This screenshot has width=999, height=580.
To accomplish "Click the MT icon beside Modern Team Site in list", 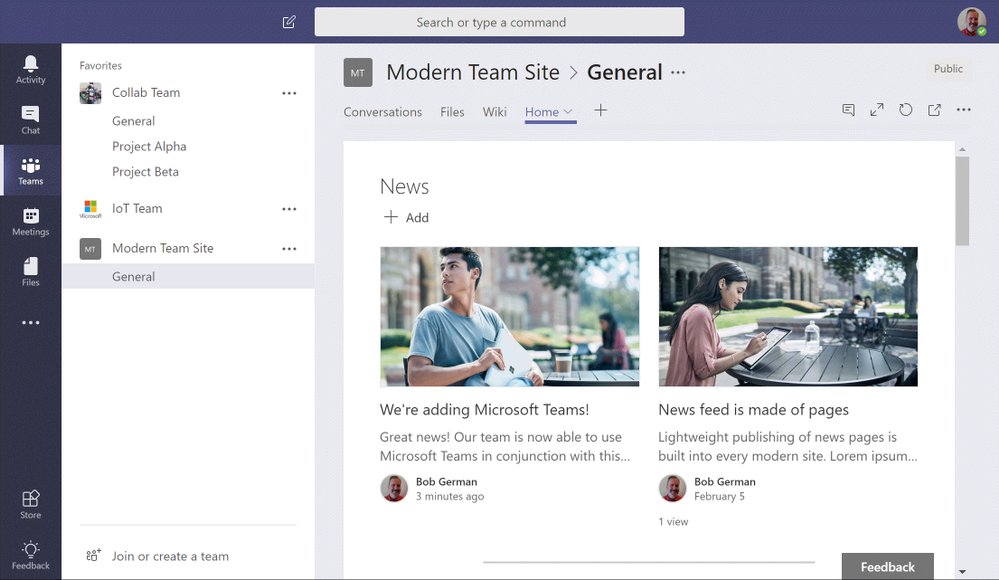I will point(90,249).
